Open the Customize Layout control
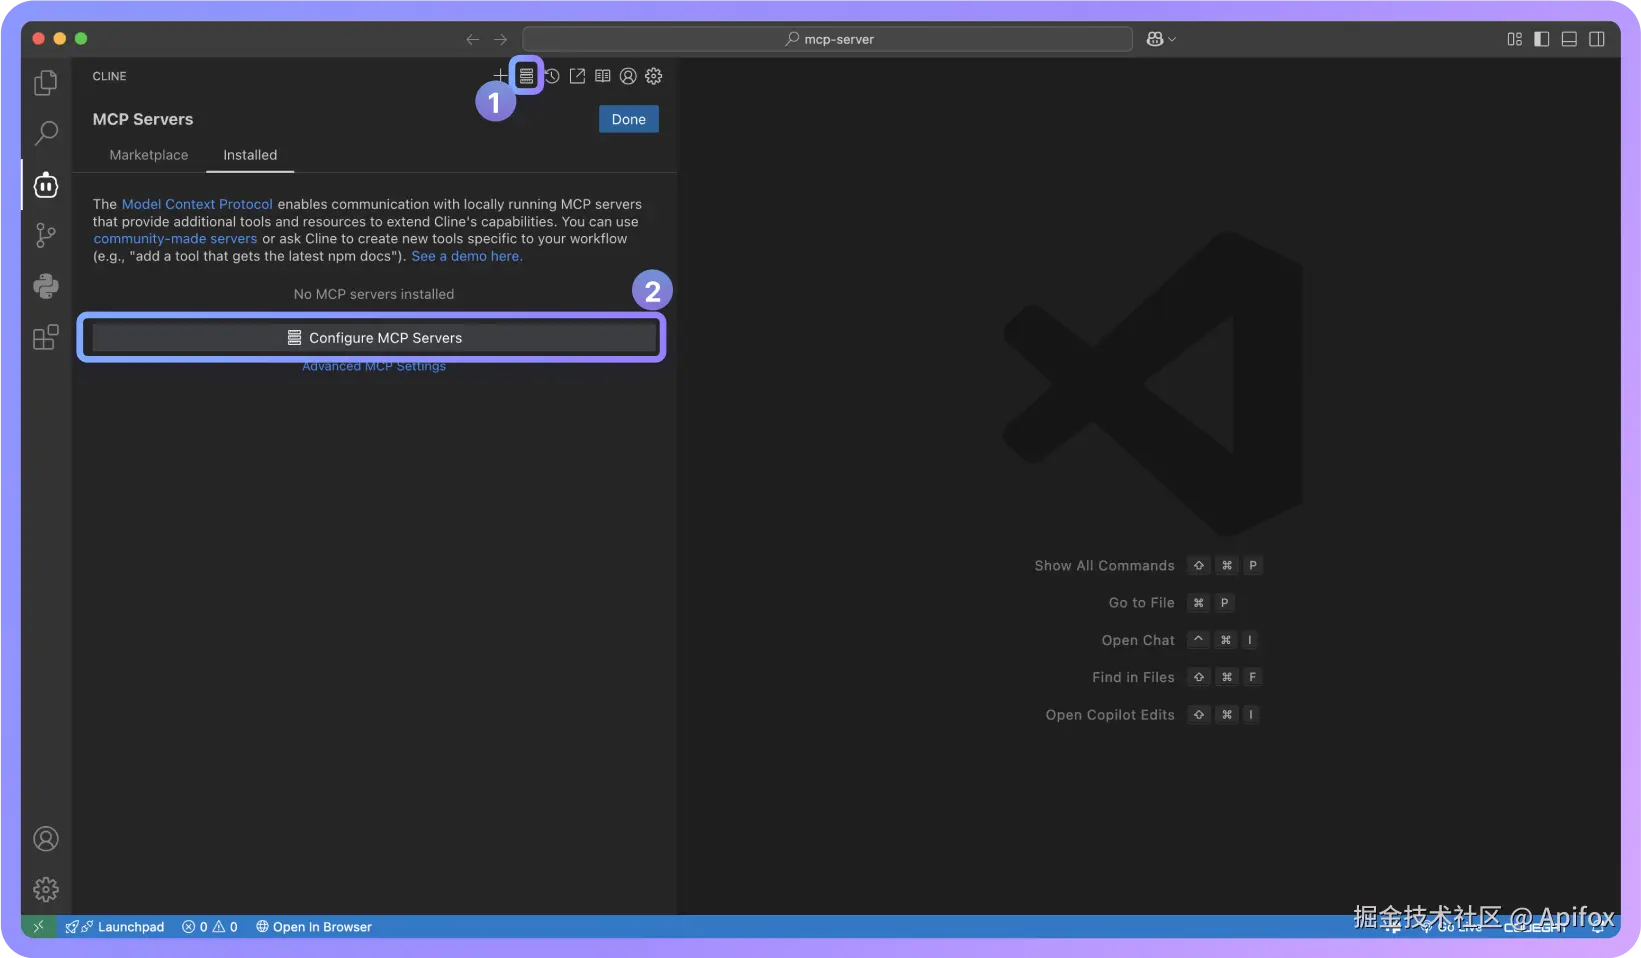The height and width of the screenshot is (958, 1641). tap(1515, 39)
